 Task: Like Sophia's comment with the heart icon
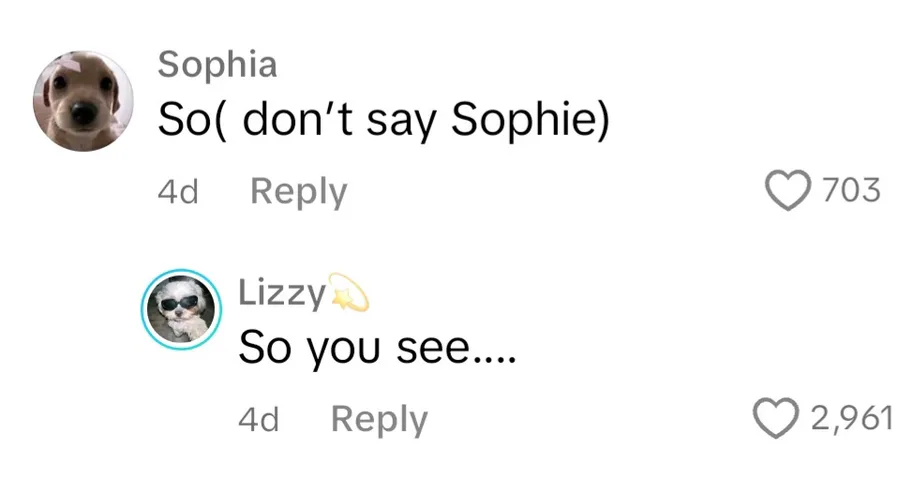(786, 189)
